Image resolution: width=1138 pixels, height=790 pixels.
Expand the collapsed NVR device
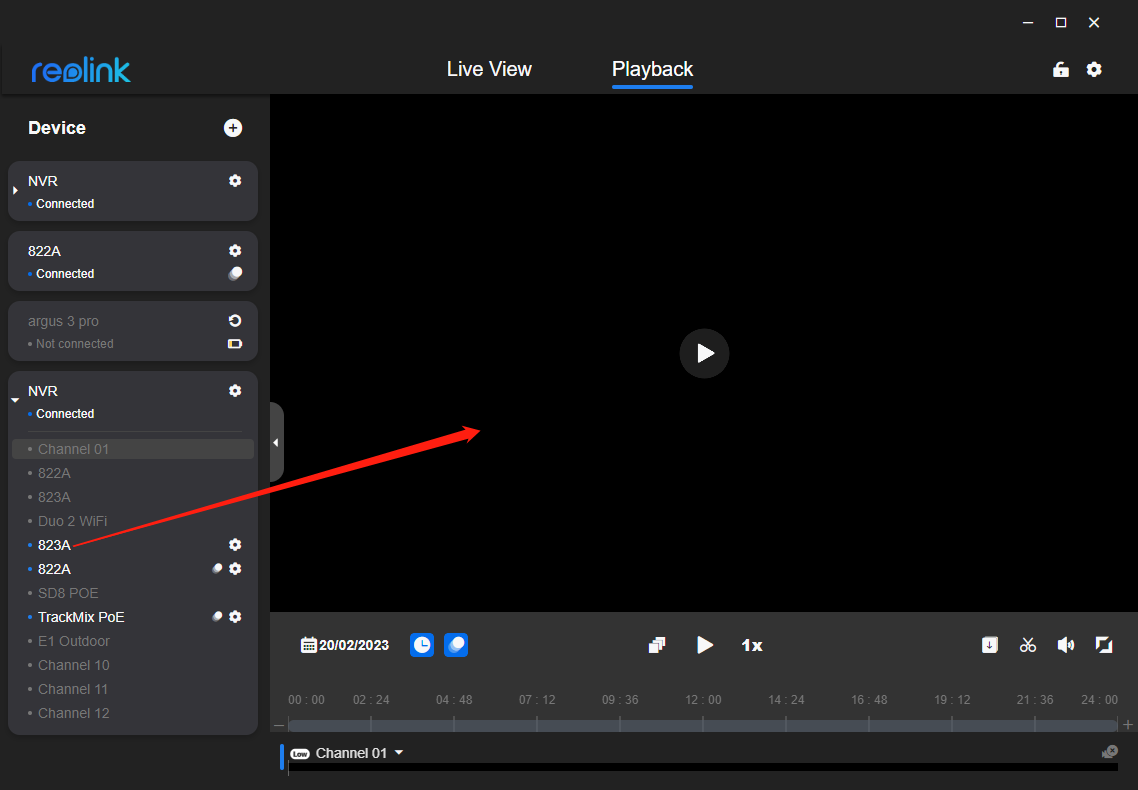[15, 191]
